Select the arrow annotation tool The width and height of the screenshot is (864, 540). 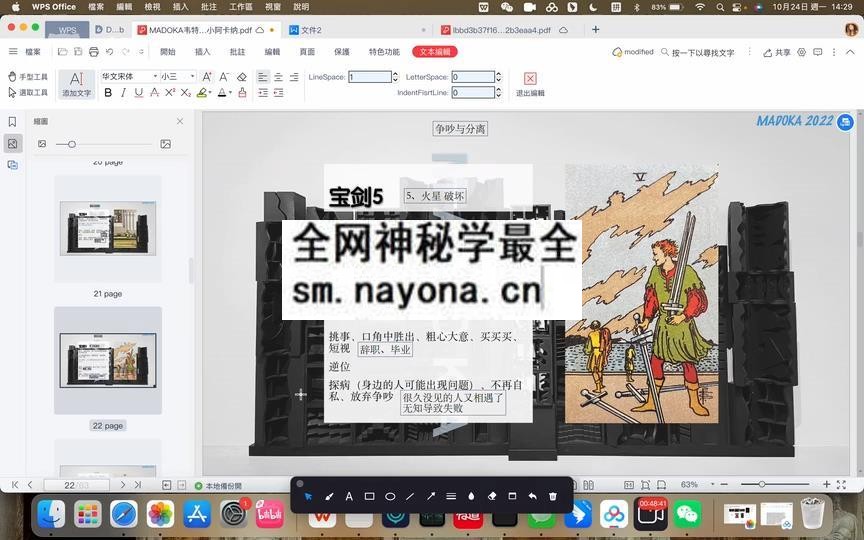(x=430, y=496)
